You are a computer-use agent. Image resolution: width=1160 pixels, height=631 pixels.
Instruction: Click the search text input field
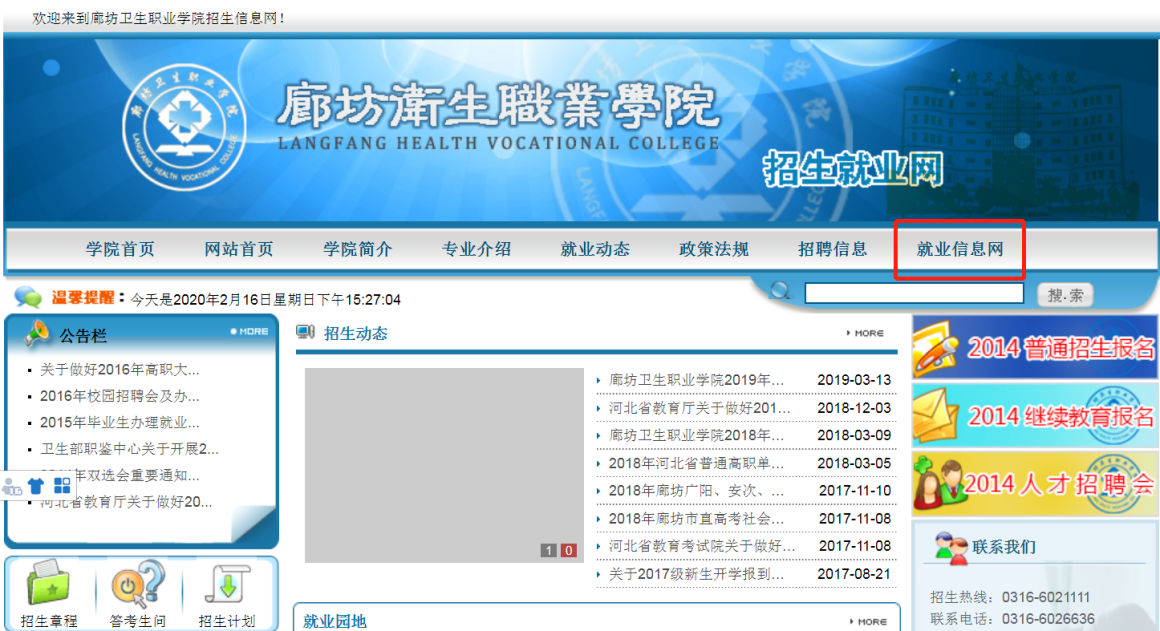click(914, 294)
